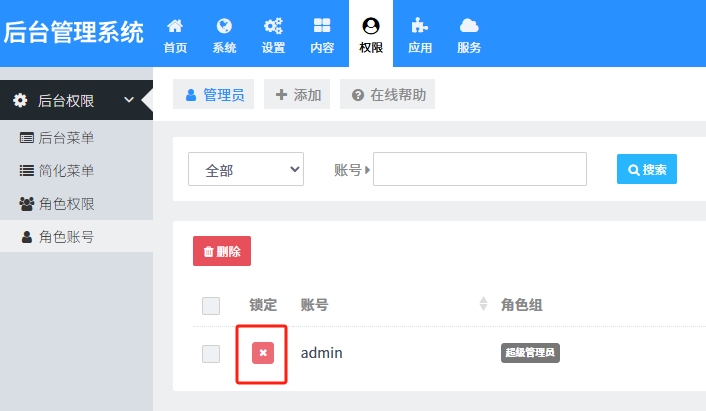Click the 添加 button
This screenshot has height=411, width=706.
pyautogui.click(x=297, y=95)
